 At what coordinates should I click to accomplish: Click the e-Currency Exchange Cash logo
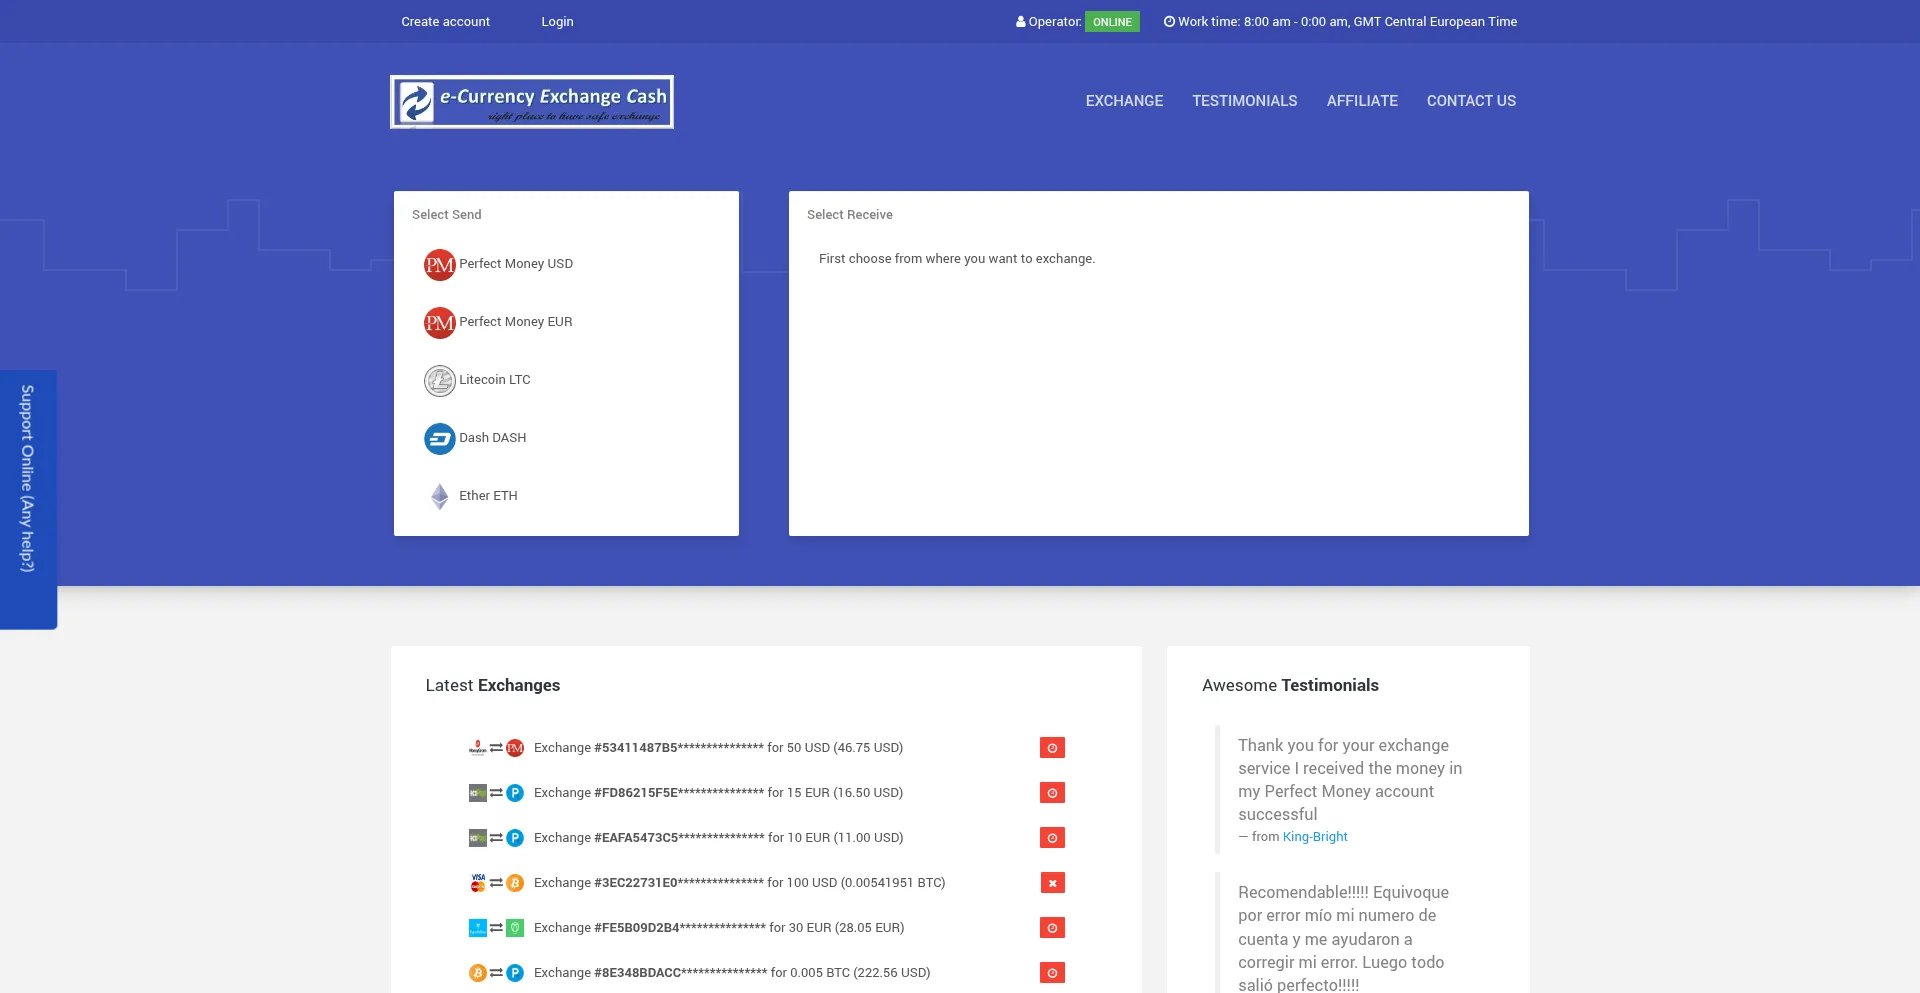532,102
